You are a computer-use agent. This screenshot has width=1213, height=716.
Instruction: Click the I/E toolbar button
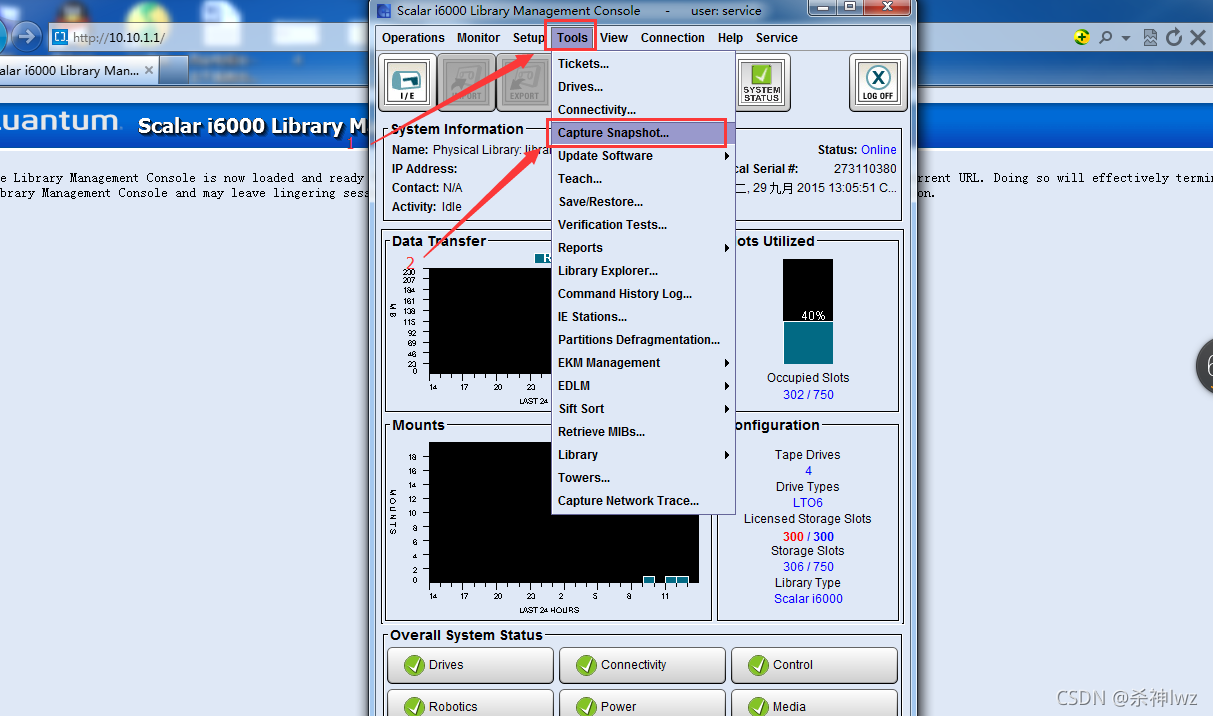click(407, 82)
